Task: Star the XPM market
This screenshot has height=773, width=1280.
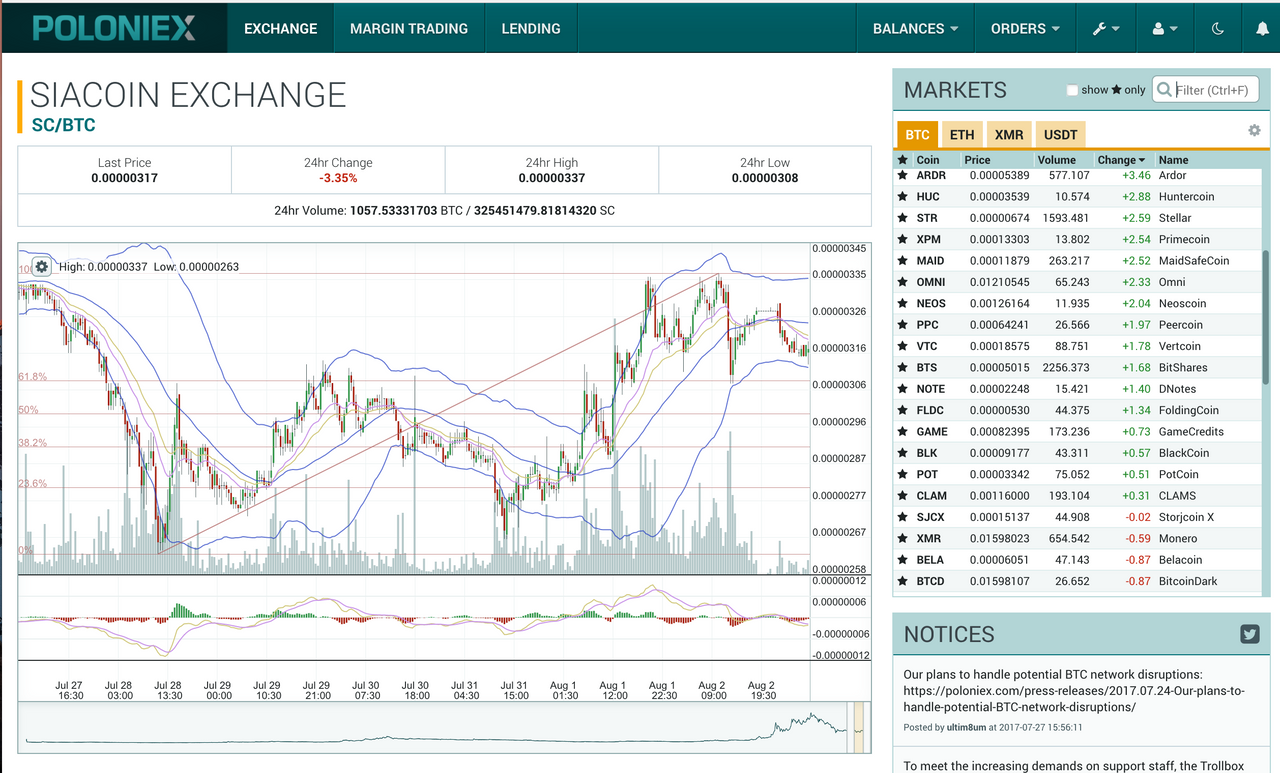Action: tap(903, 240)
